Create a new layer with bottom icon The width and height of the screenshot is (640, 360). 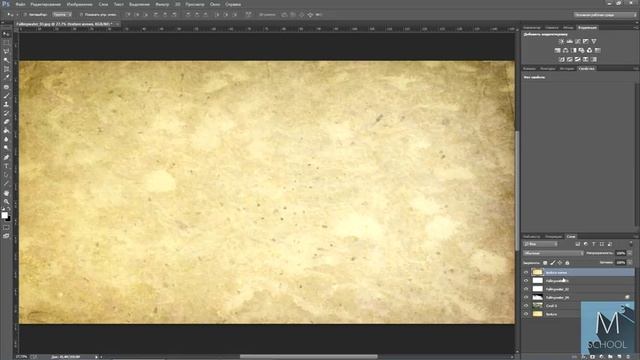click(619, 357)
